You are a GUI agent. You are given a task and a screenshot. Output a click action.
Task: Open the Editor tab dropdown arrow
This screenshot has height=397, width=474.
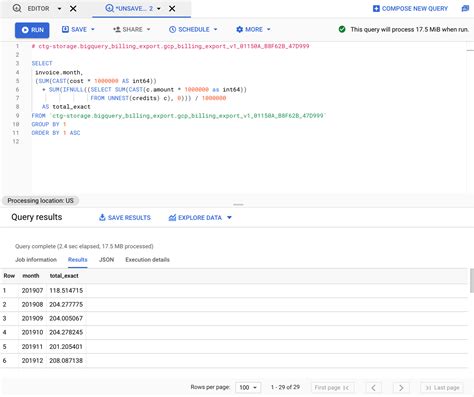coord(59,9)
